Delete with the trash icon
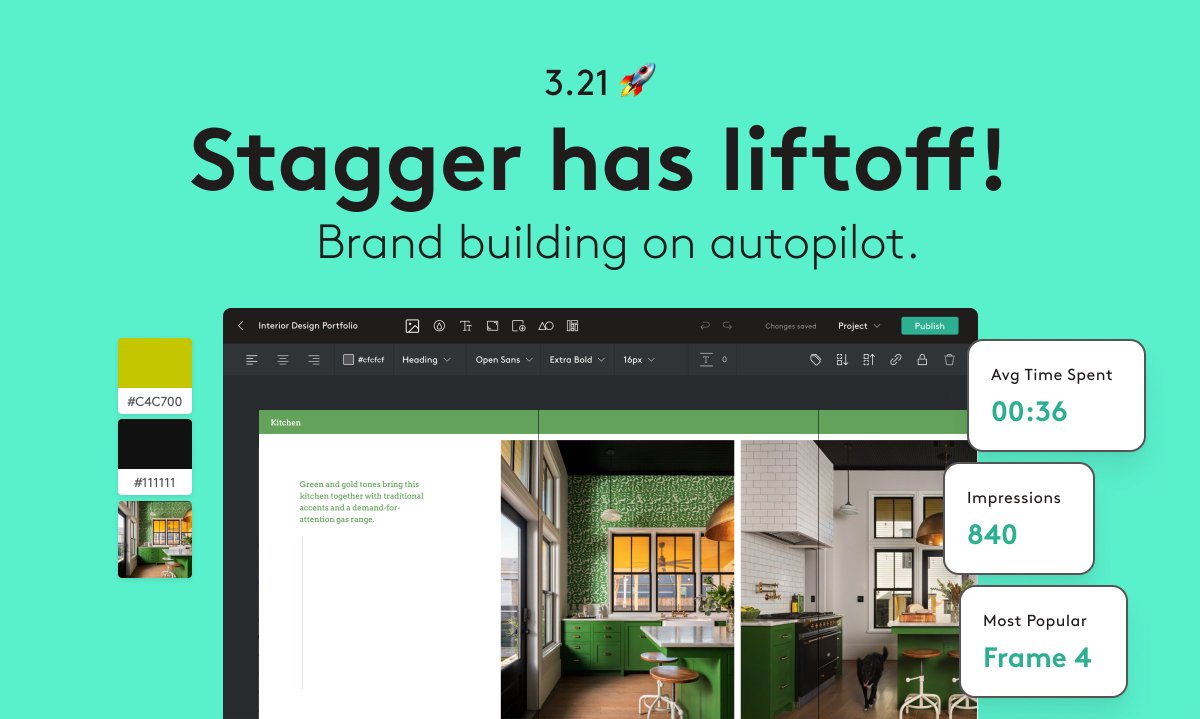1200x719 pixels. pyautogui.click(x=949, y=360)
